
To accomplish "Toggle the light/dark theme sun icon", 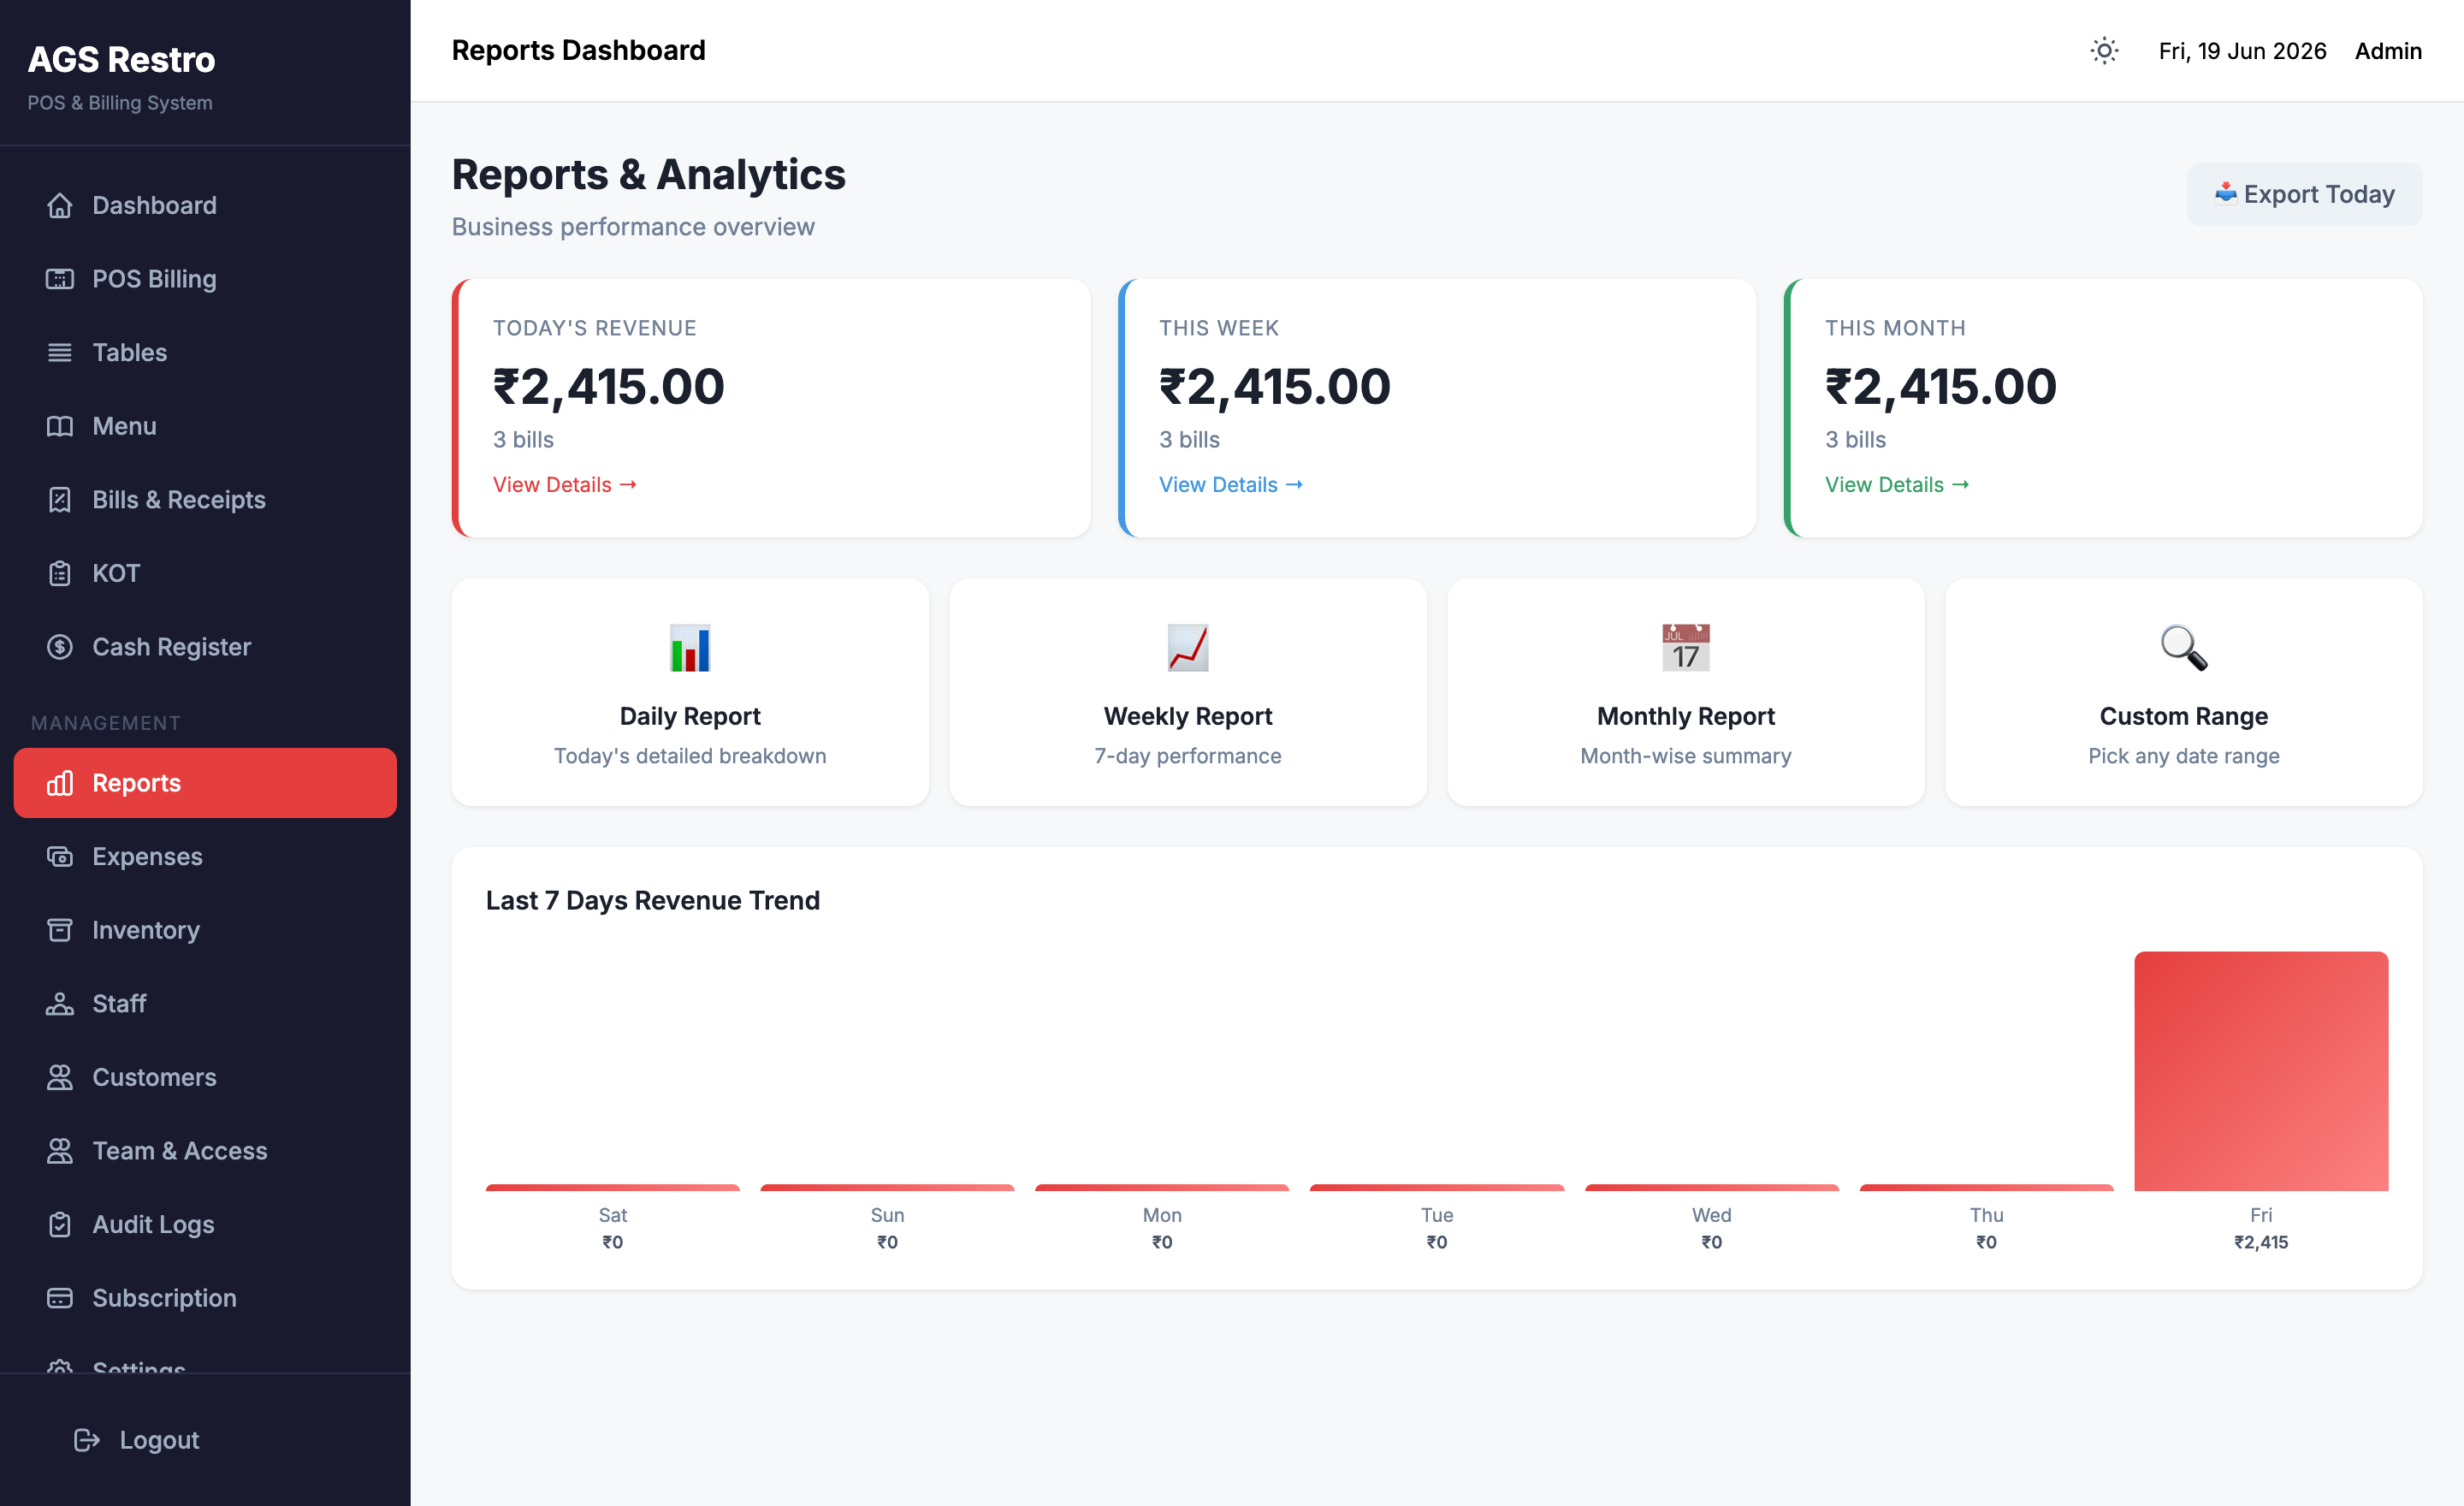I will [x=2104, y=50].
